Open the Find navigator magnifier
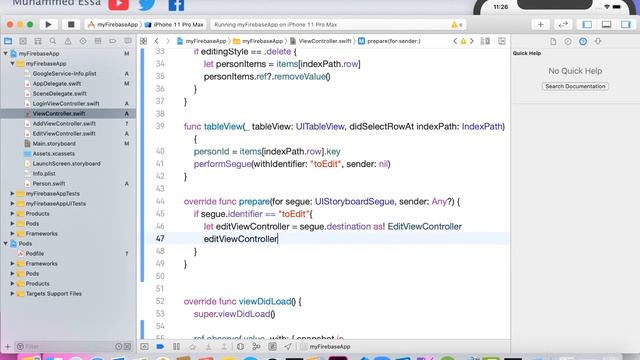The width and height of the screenshot is (640, 360). point(53,41)
